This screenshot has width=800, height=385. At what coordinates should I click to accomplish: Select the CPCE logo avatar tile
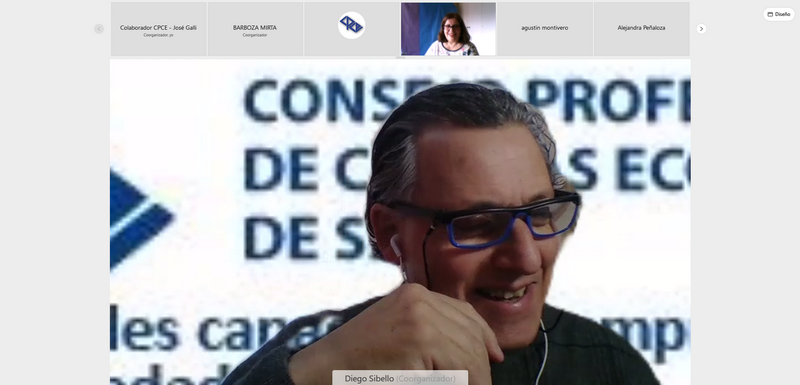352,29
